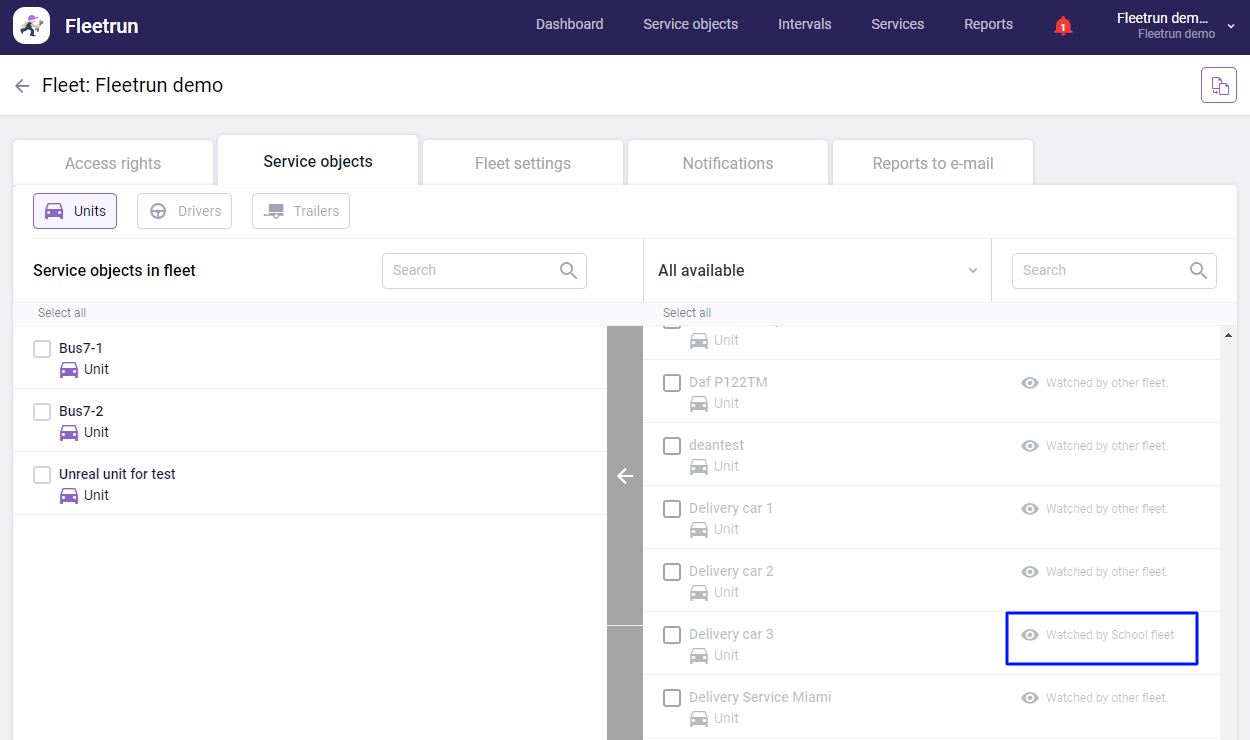1250x740 pixels.
Task: Click the eye icon beside Delivery car 3
Action: pyautogui.click(x=1029, y=634)
